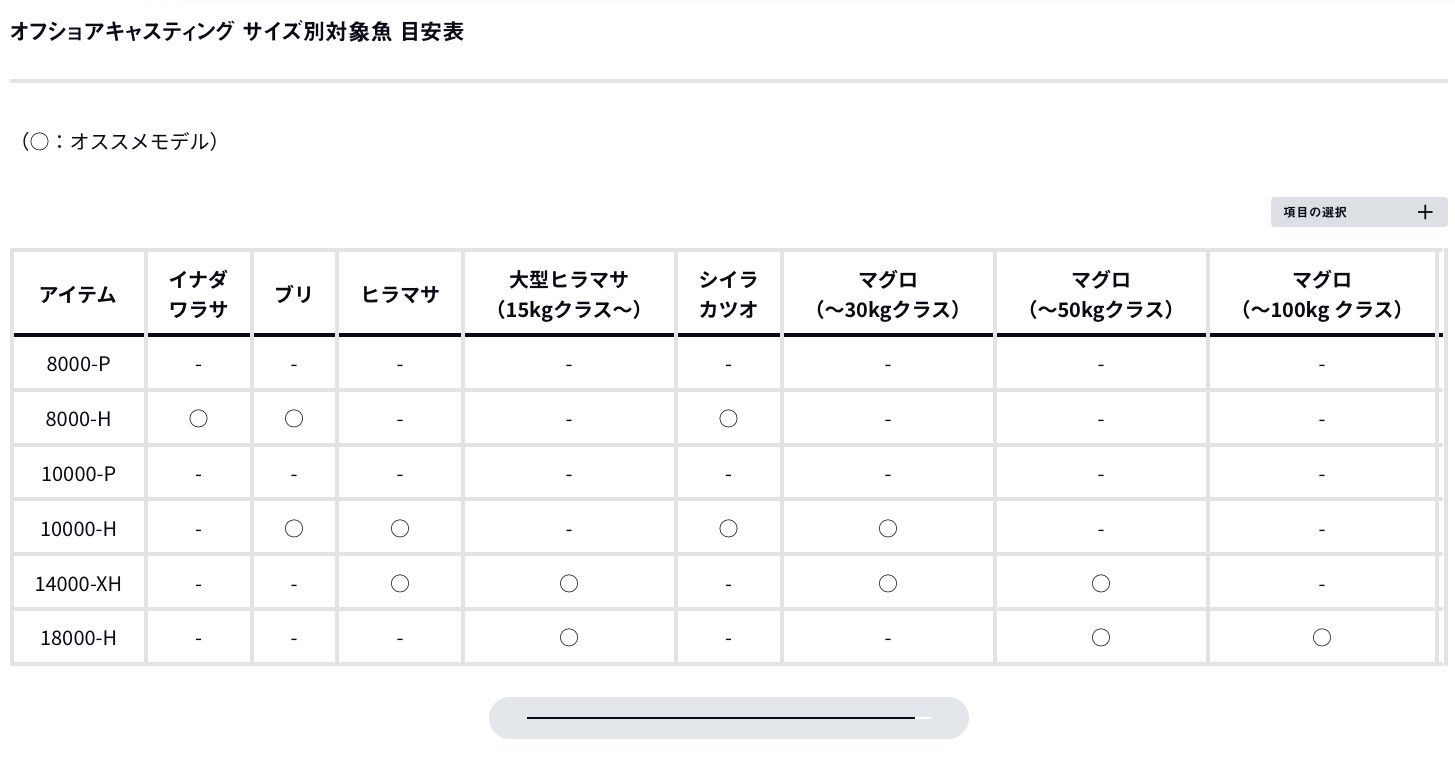Image resolution: width=1455 pixels, height=769 pixels.
Task: Click the アイテム column header
Action: click(x=78, y=294)
